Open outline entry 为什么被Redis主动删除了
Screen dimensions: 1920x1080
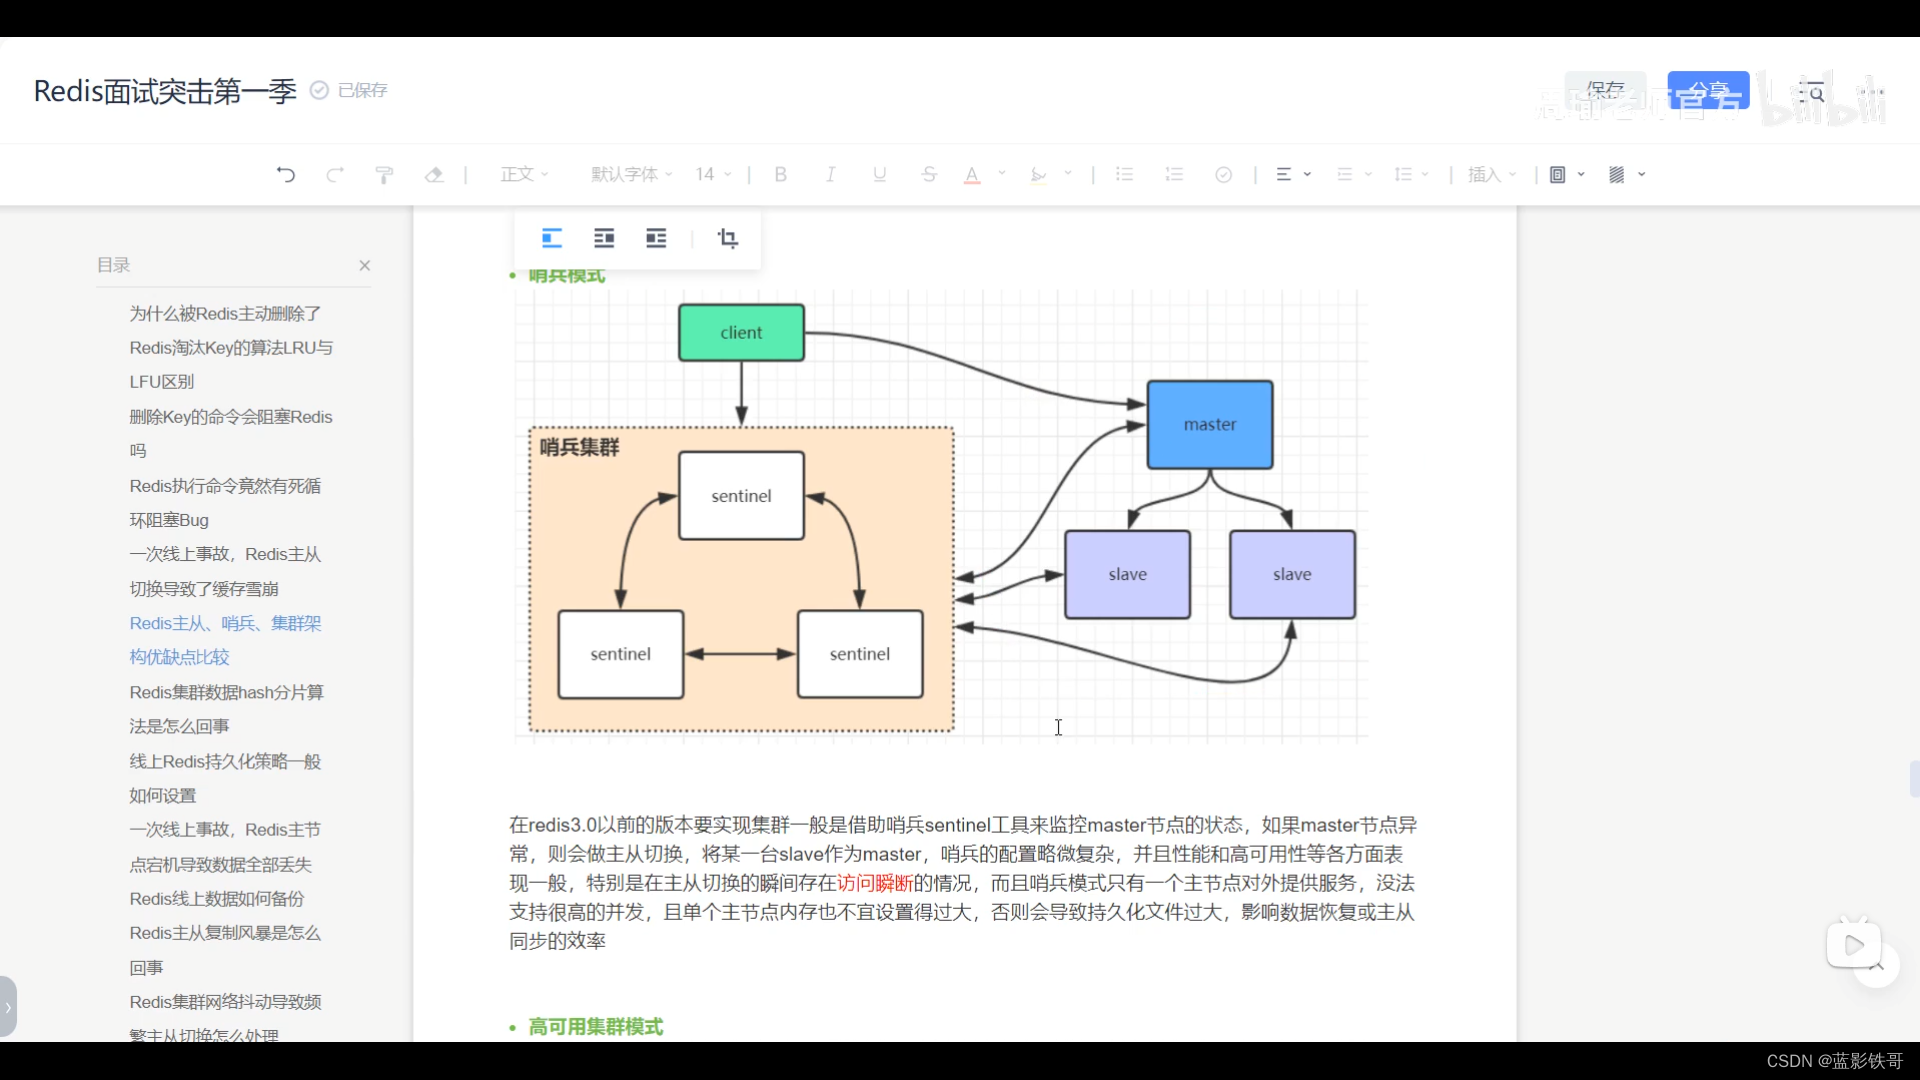(x=226, y=314)
